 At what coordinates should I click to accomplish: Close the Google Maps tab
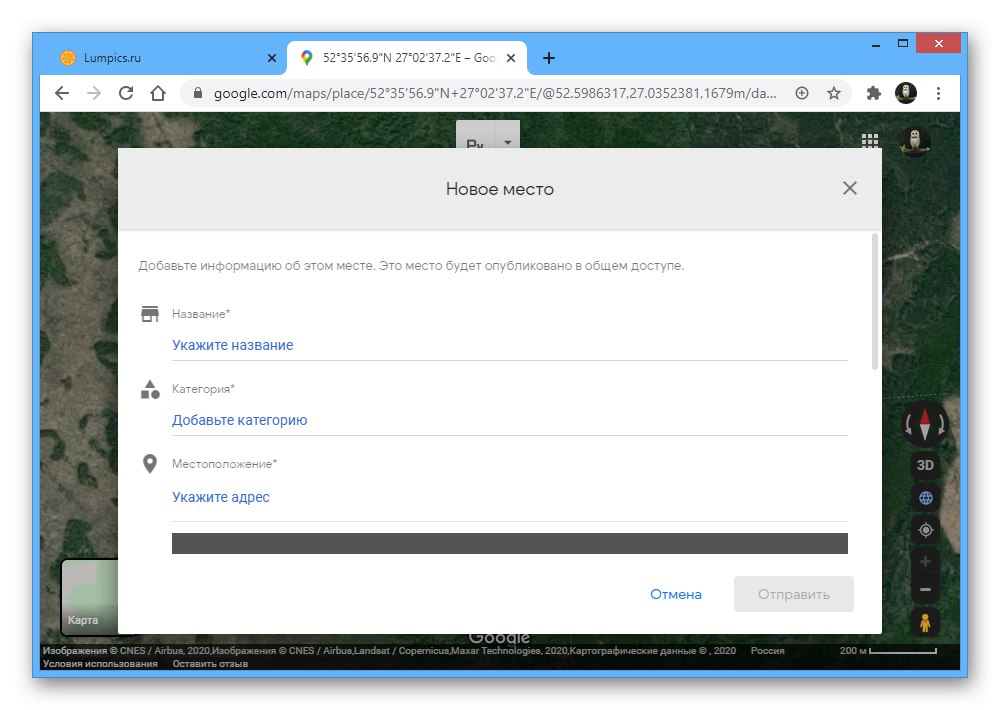(x=511, y=58)
